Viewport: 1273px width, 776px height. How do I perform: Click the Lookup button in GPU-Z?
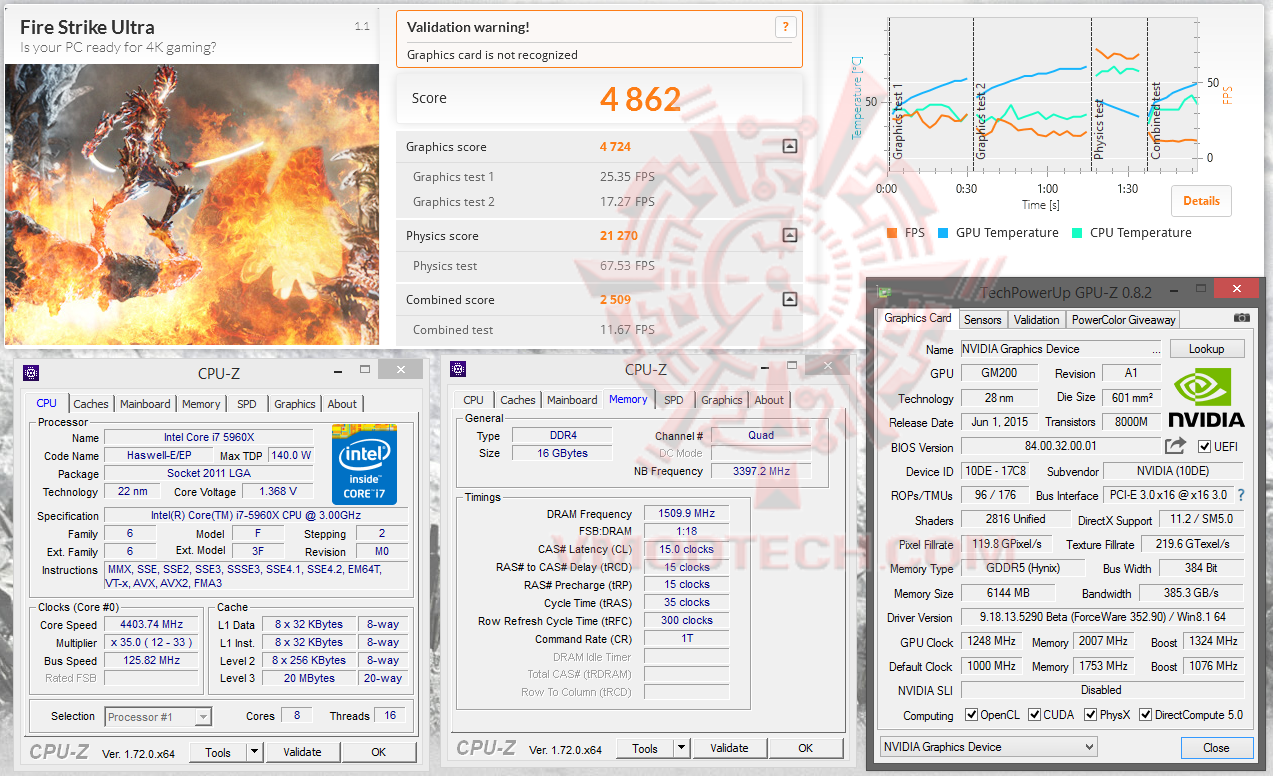click(x=1206, y=349)
